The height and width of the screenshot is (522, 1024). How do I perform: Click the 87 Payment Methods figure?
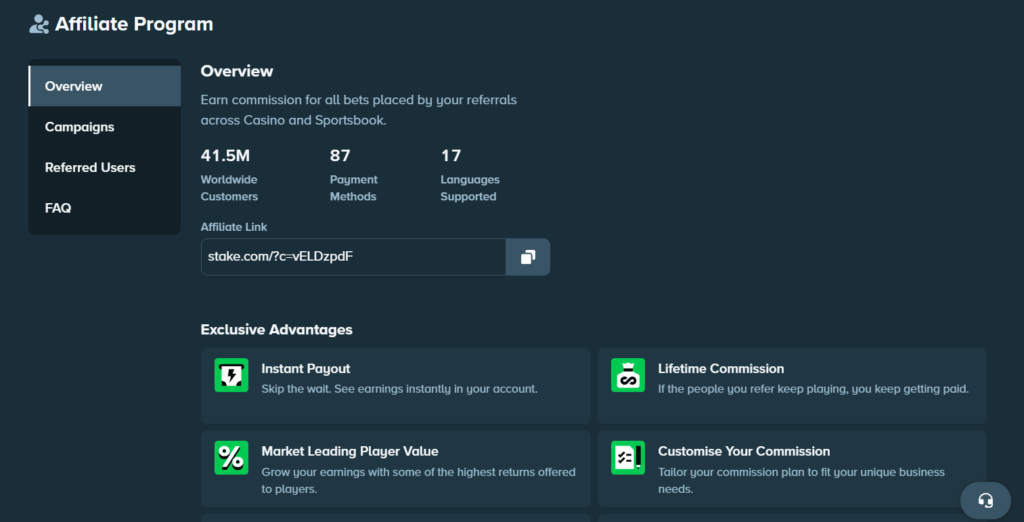click(340, 155)
